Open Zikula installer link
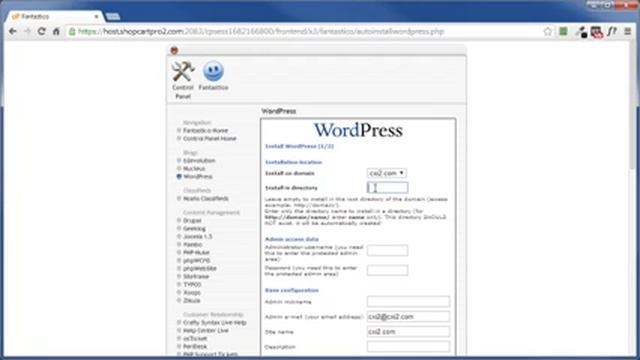 tap(191, 300)
